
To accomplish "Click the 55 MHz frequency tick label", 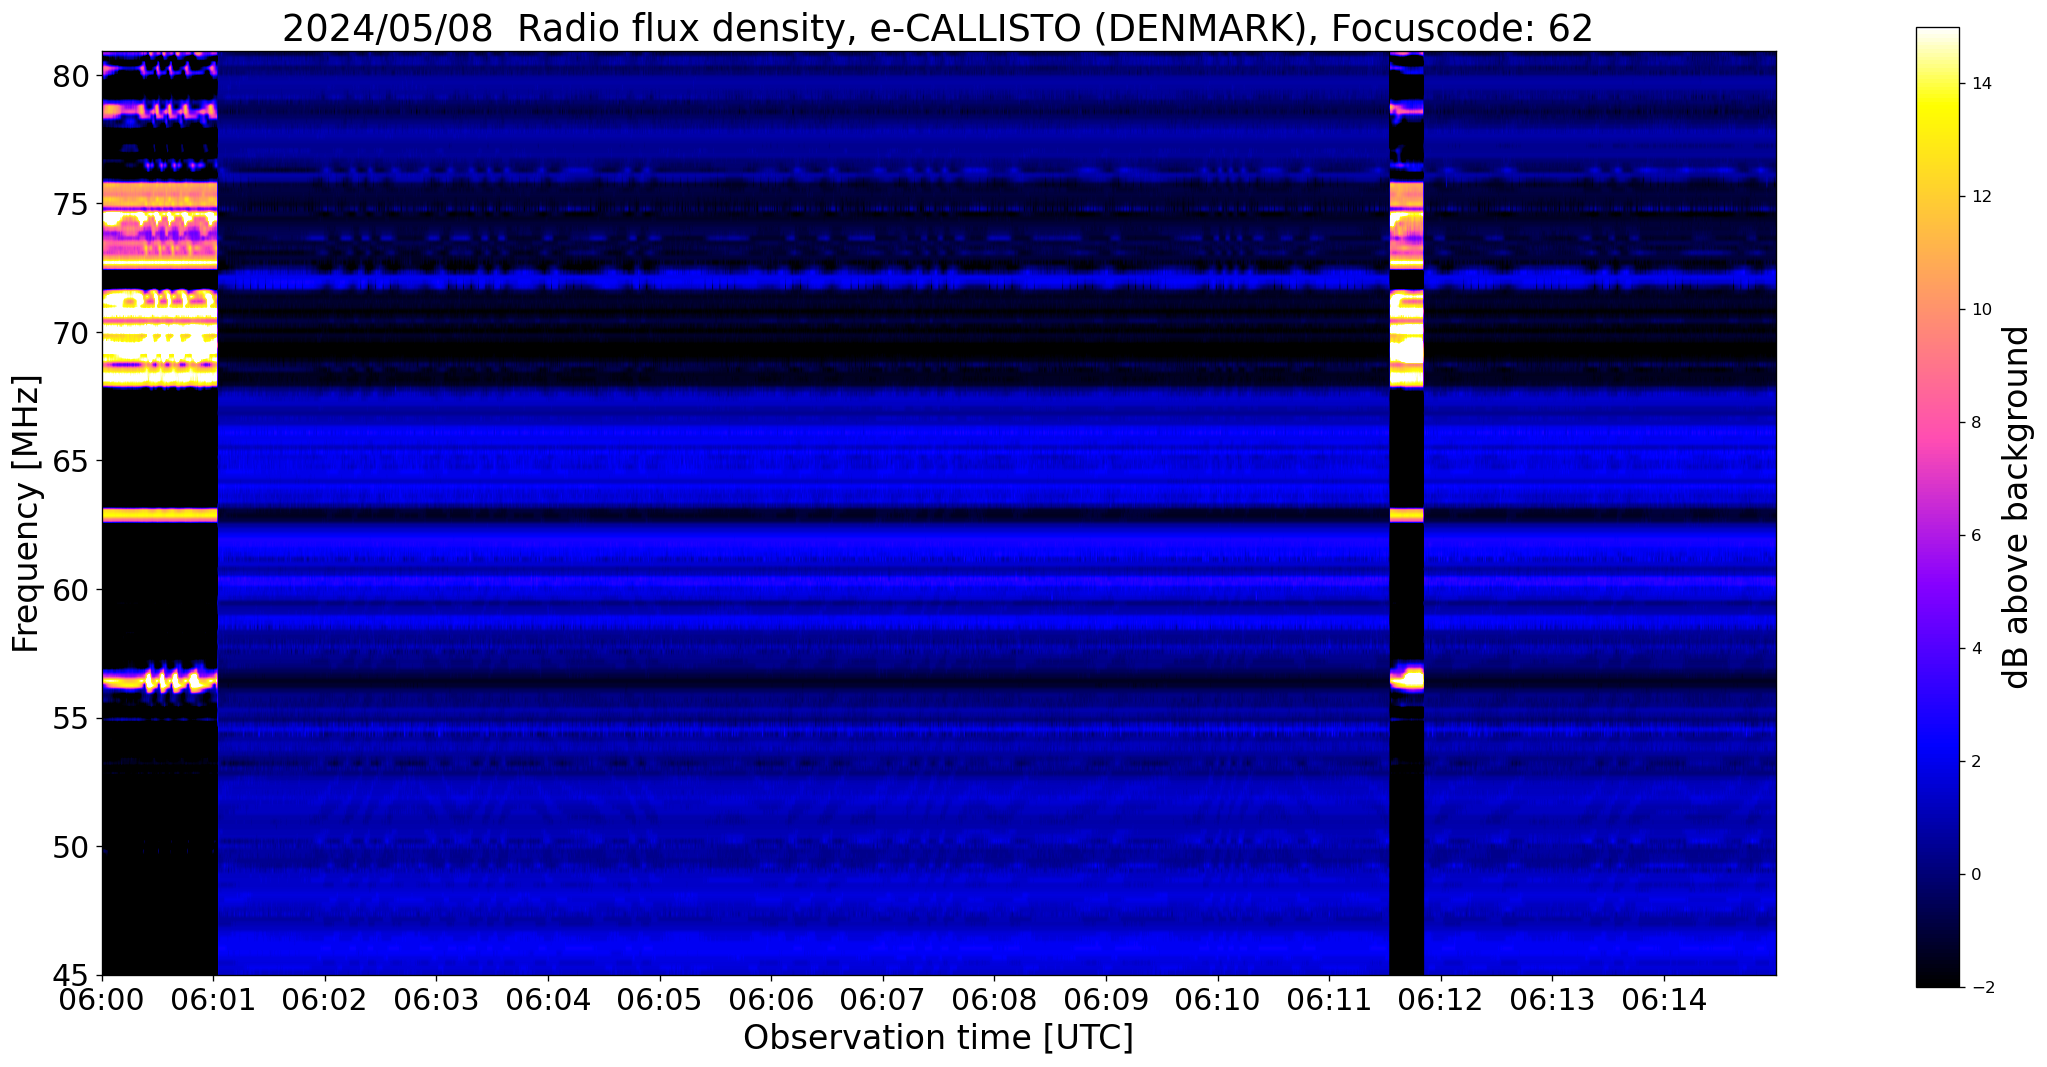I will click(x=70, y=719).
